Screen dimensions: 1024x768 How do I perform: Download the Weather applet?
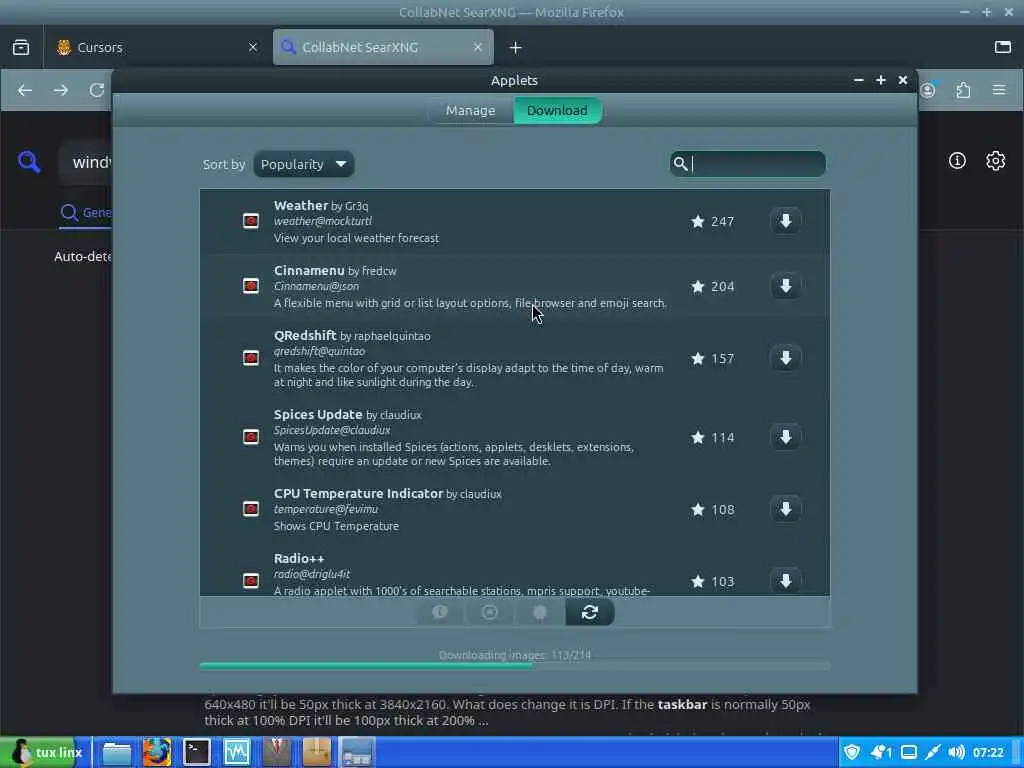[786, 221]
